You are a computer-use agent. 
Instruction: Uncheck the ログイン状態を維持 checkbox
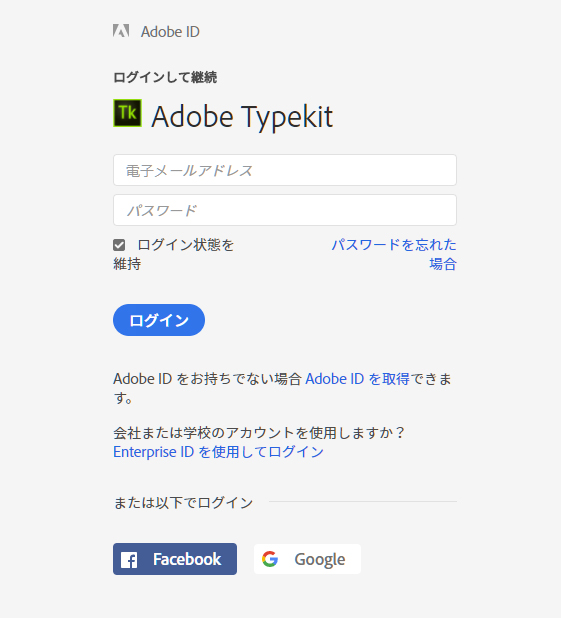coord(119,245)
